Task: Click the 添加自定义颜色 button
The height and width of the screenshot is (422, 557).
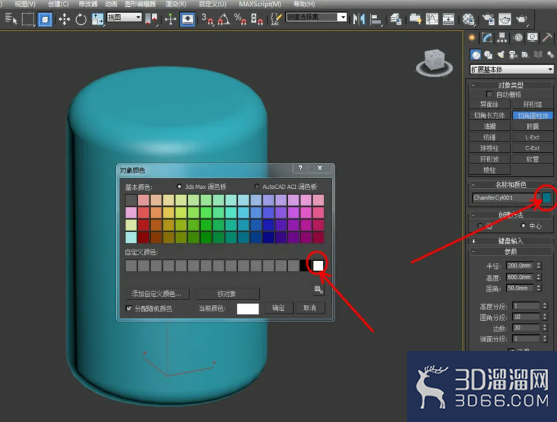Action: (157, 294)
